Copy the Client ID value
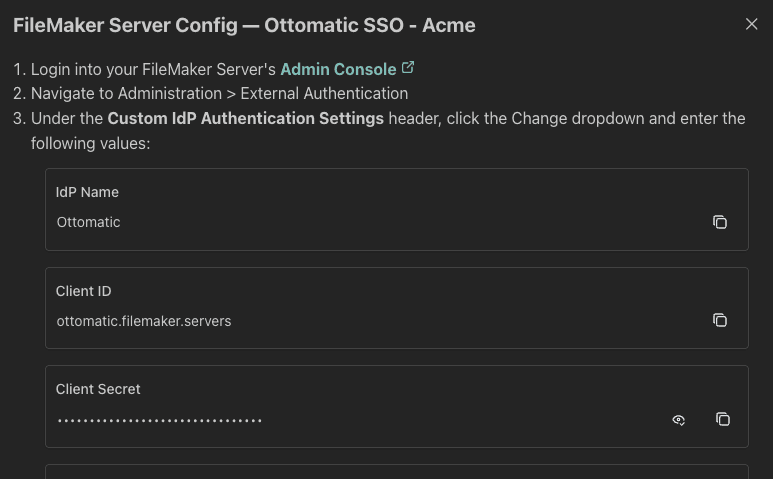 719,320
